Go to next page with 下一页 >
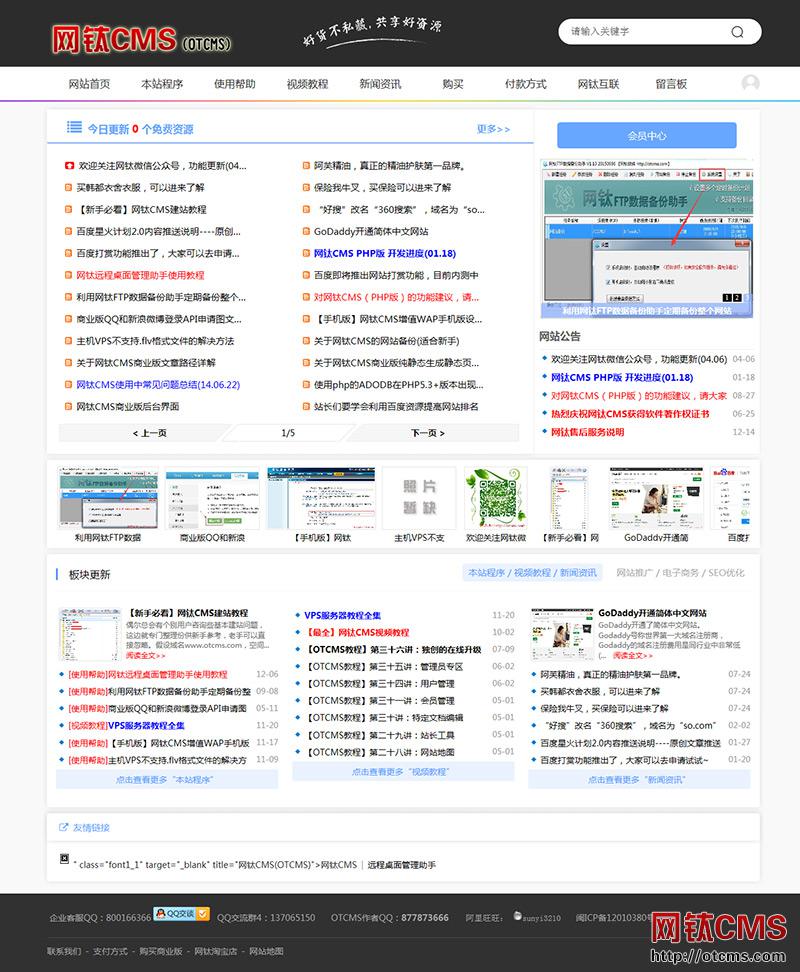The image size is (800, 972). pyautogui.click(x=424, y=433)
